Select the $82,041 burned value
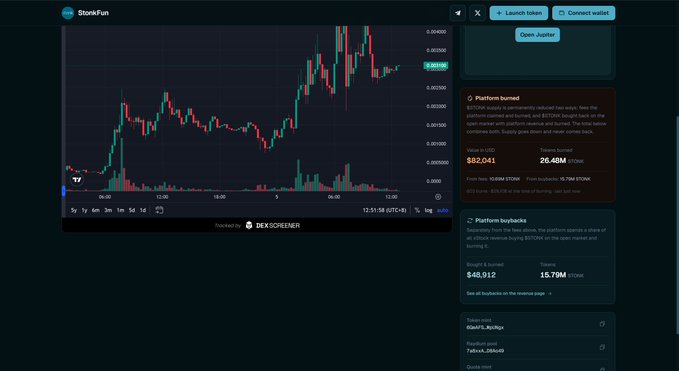The height and width of the screenshot is (371, 679). pyautogui.click(x=481, y=161)
